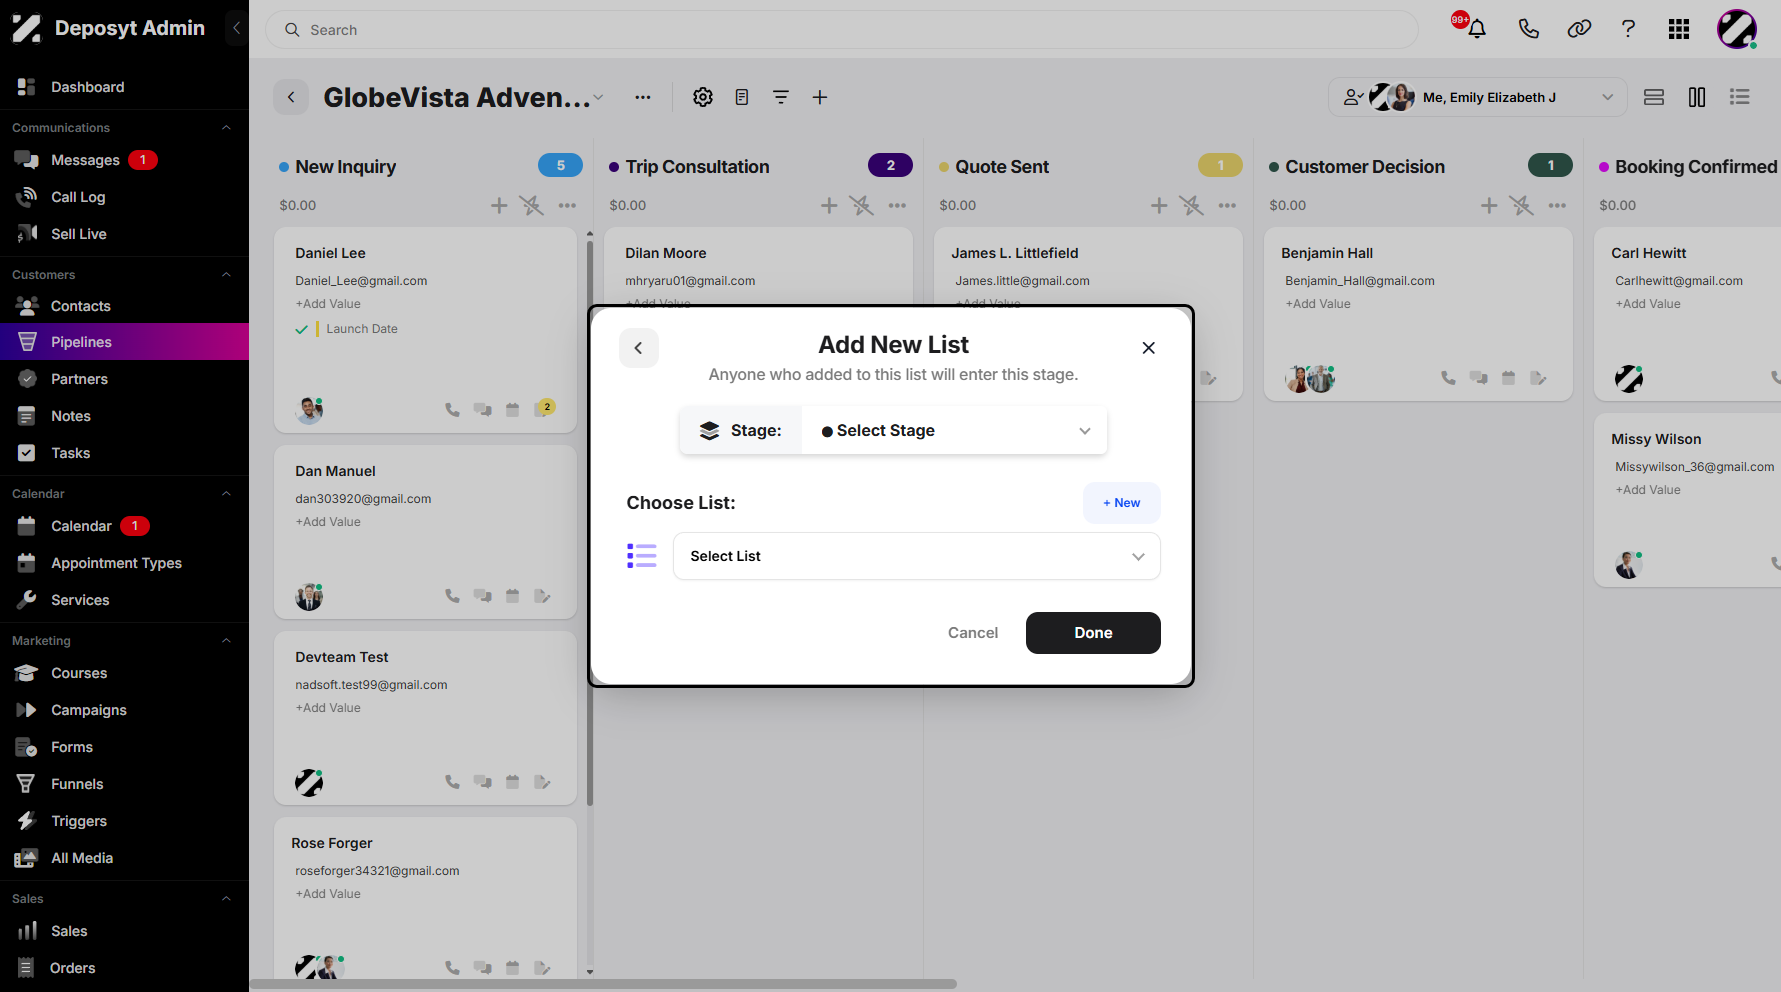The height and width of the screenshot is (992, 1781).
Task: Open Dan Manuel card calendar icon
Action: 512,596
